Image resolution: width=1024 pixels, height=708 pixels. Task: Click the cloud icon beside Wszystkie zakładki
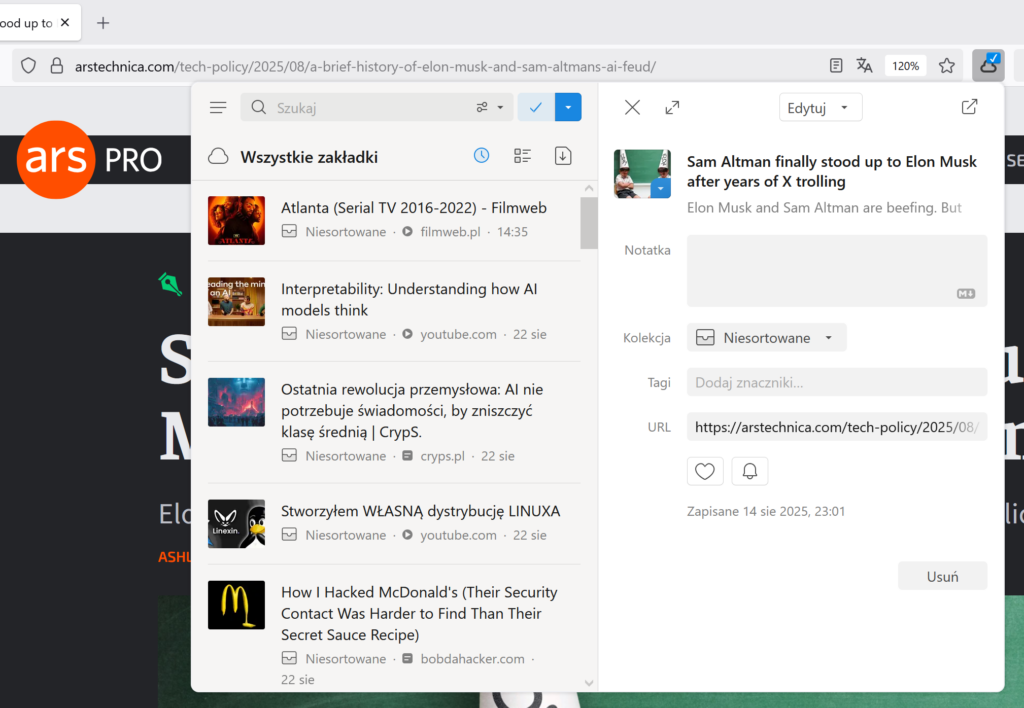click(x=218, y=157)
